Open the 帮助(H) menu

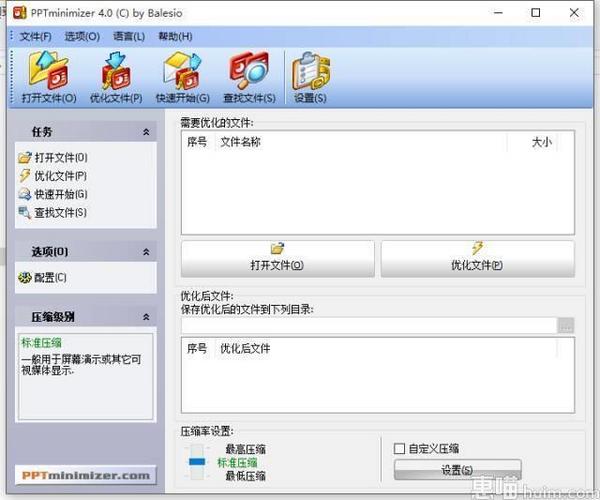tap(175, 37)
